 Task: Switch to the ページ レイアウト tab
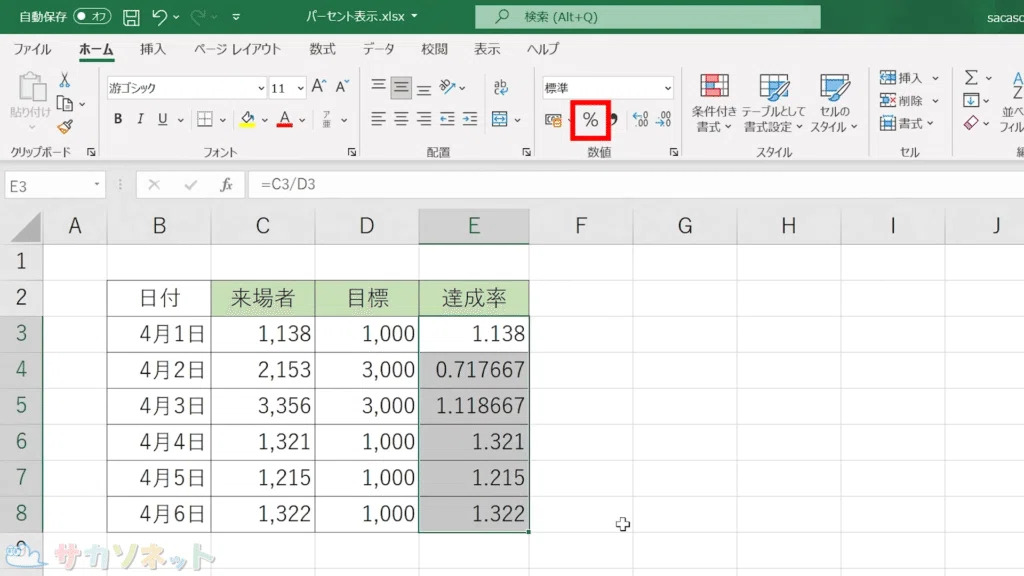pyautogui.click(x=237, y=49)
